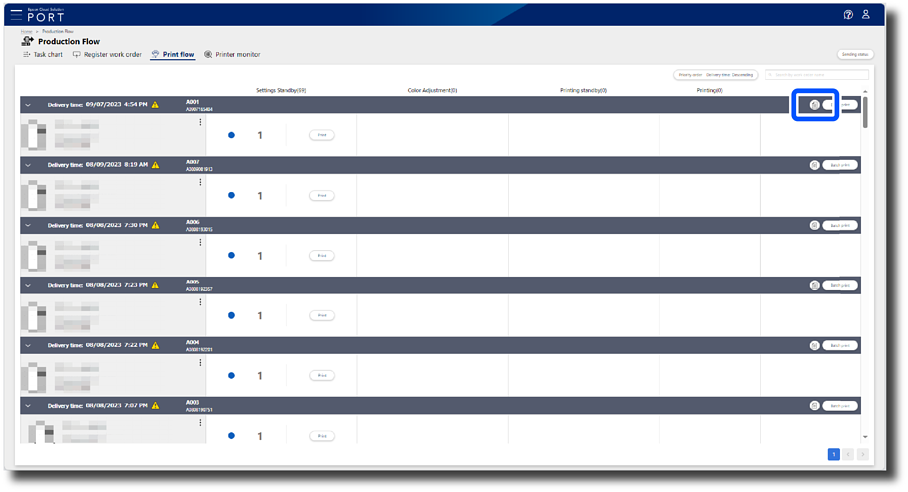Open the Register work order tab
The width and height of the screenshot is (908, 492).
click(109, 55)
